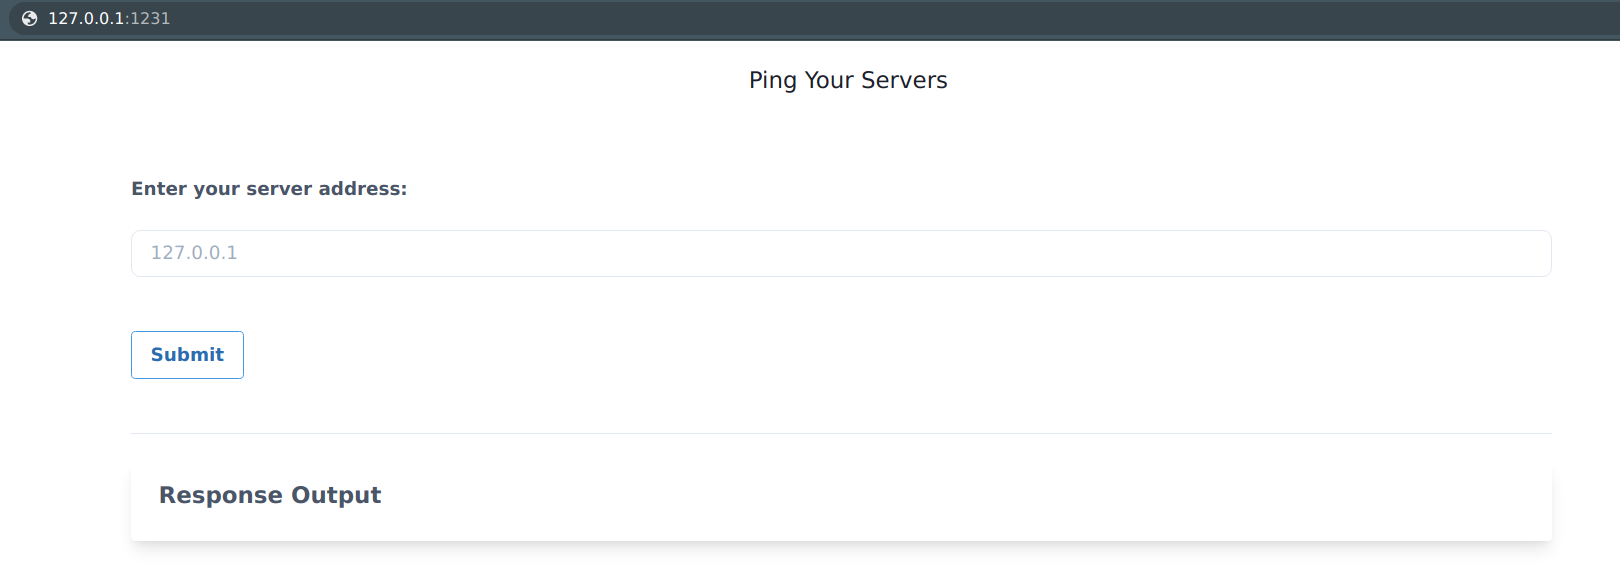Click the word 'Submit' on the button
Screen dimensions: 1620x578
tap(187, 355)
